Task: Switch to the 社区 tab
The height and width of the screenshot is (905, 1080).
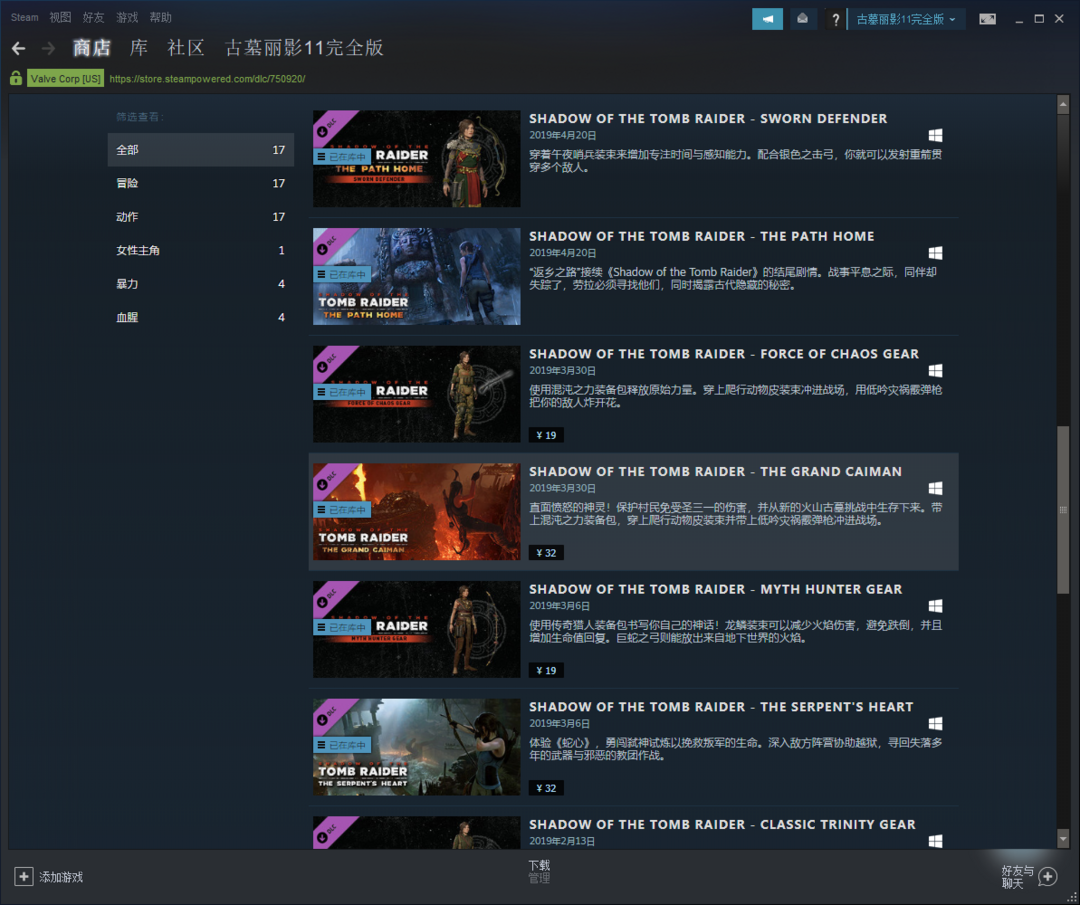Action: (x=186, y=48)
